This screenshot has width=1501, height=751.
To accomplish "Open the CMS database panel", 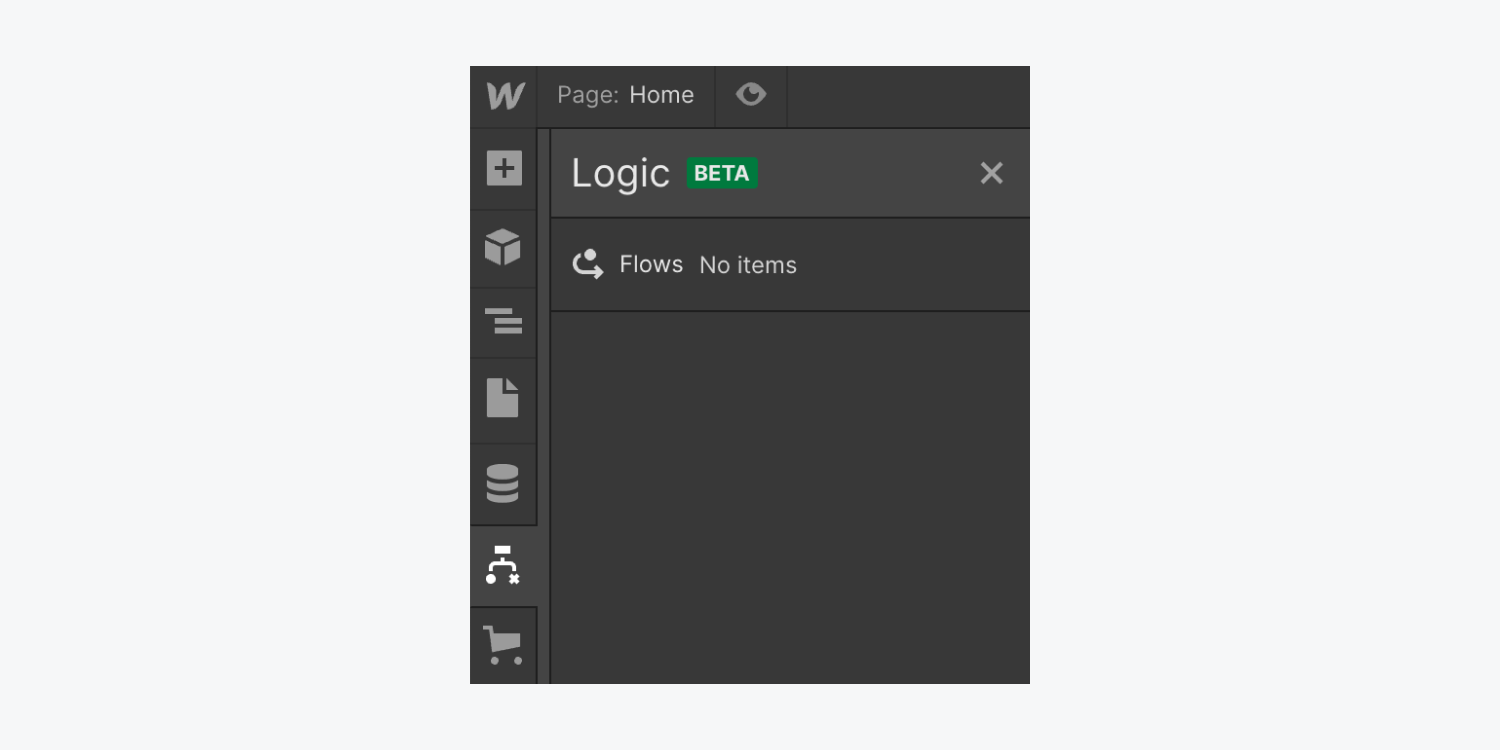I will tap(503, 484).
